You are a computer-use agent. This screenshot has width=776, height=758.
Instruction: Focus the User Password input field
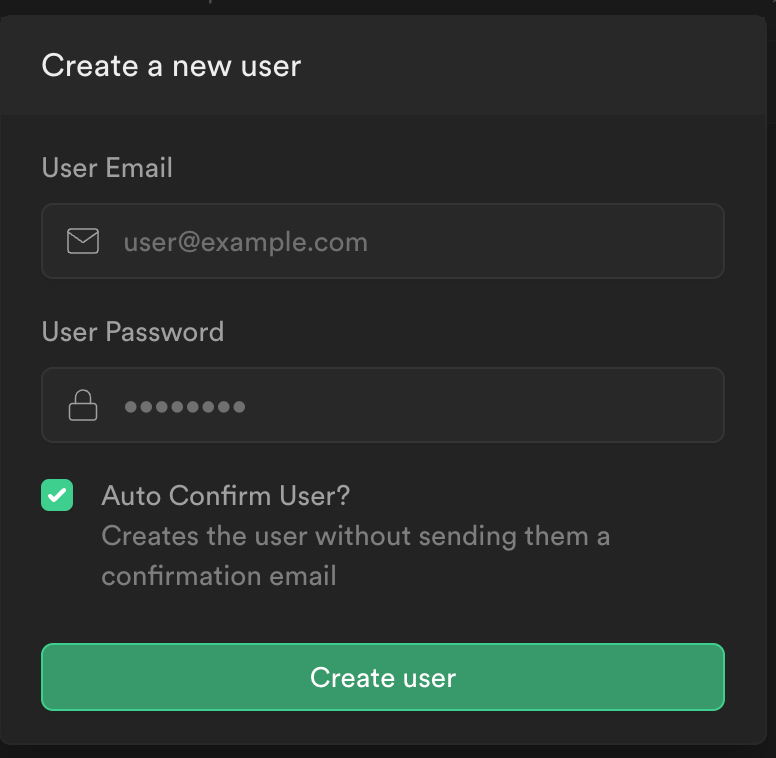[400, 405]
